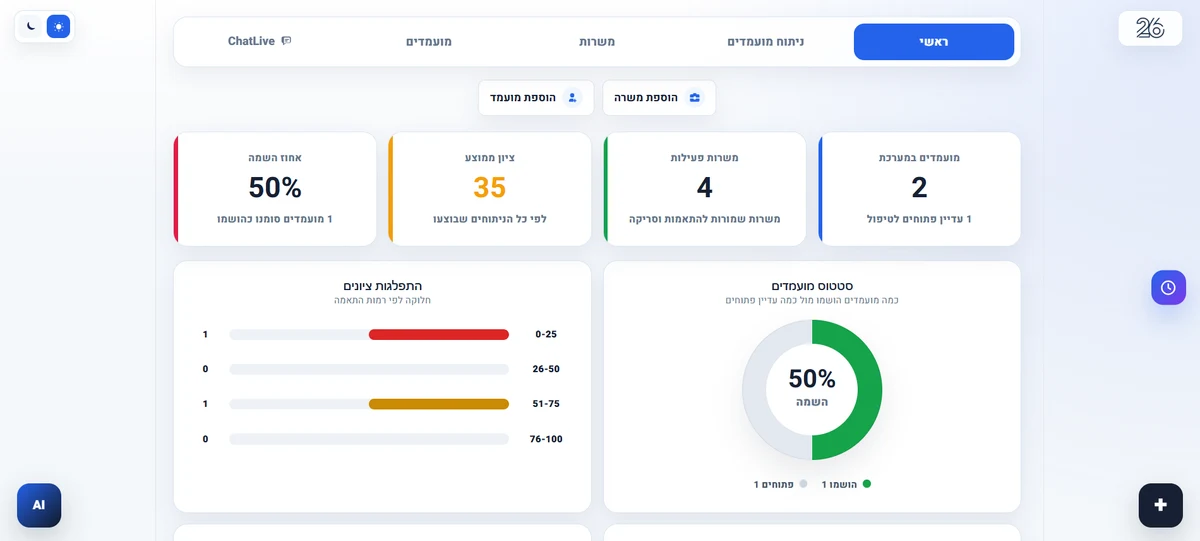Click the red 0-25 score bar
This screenshot has width=1200, height=541.
point(439,335)
